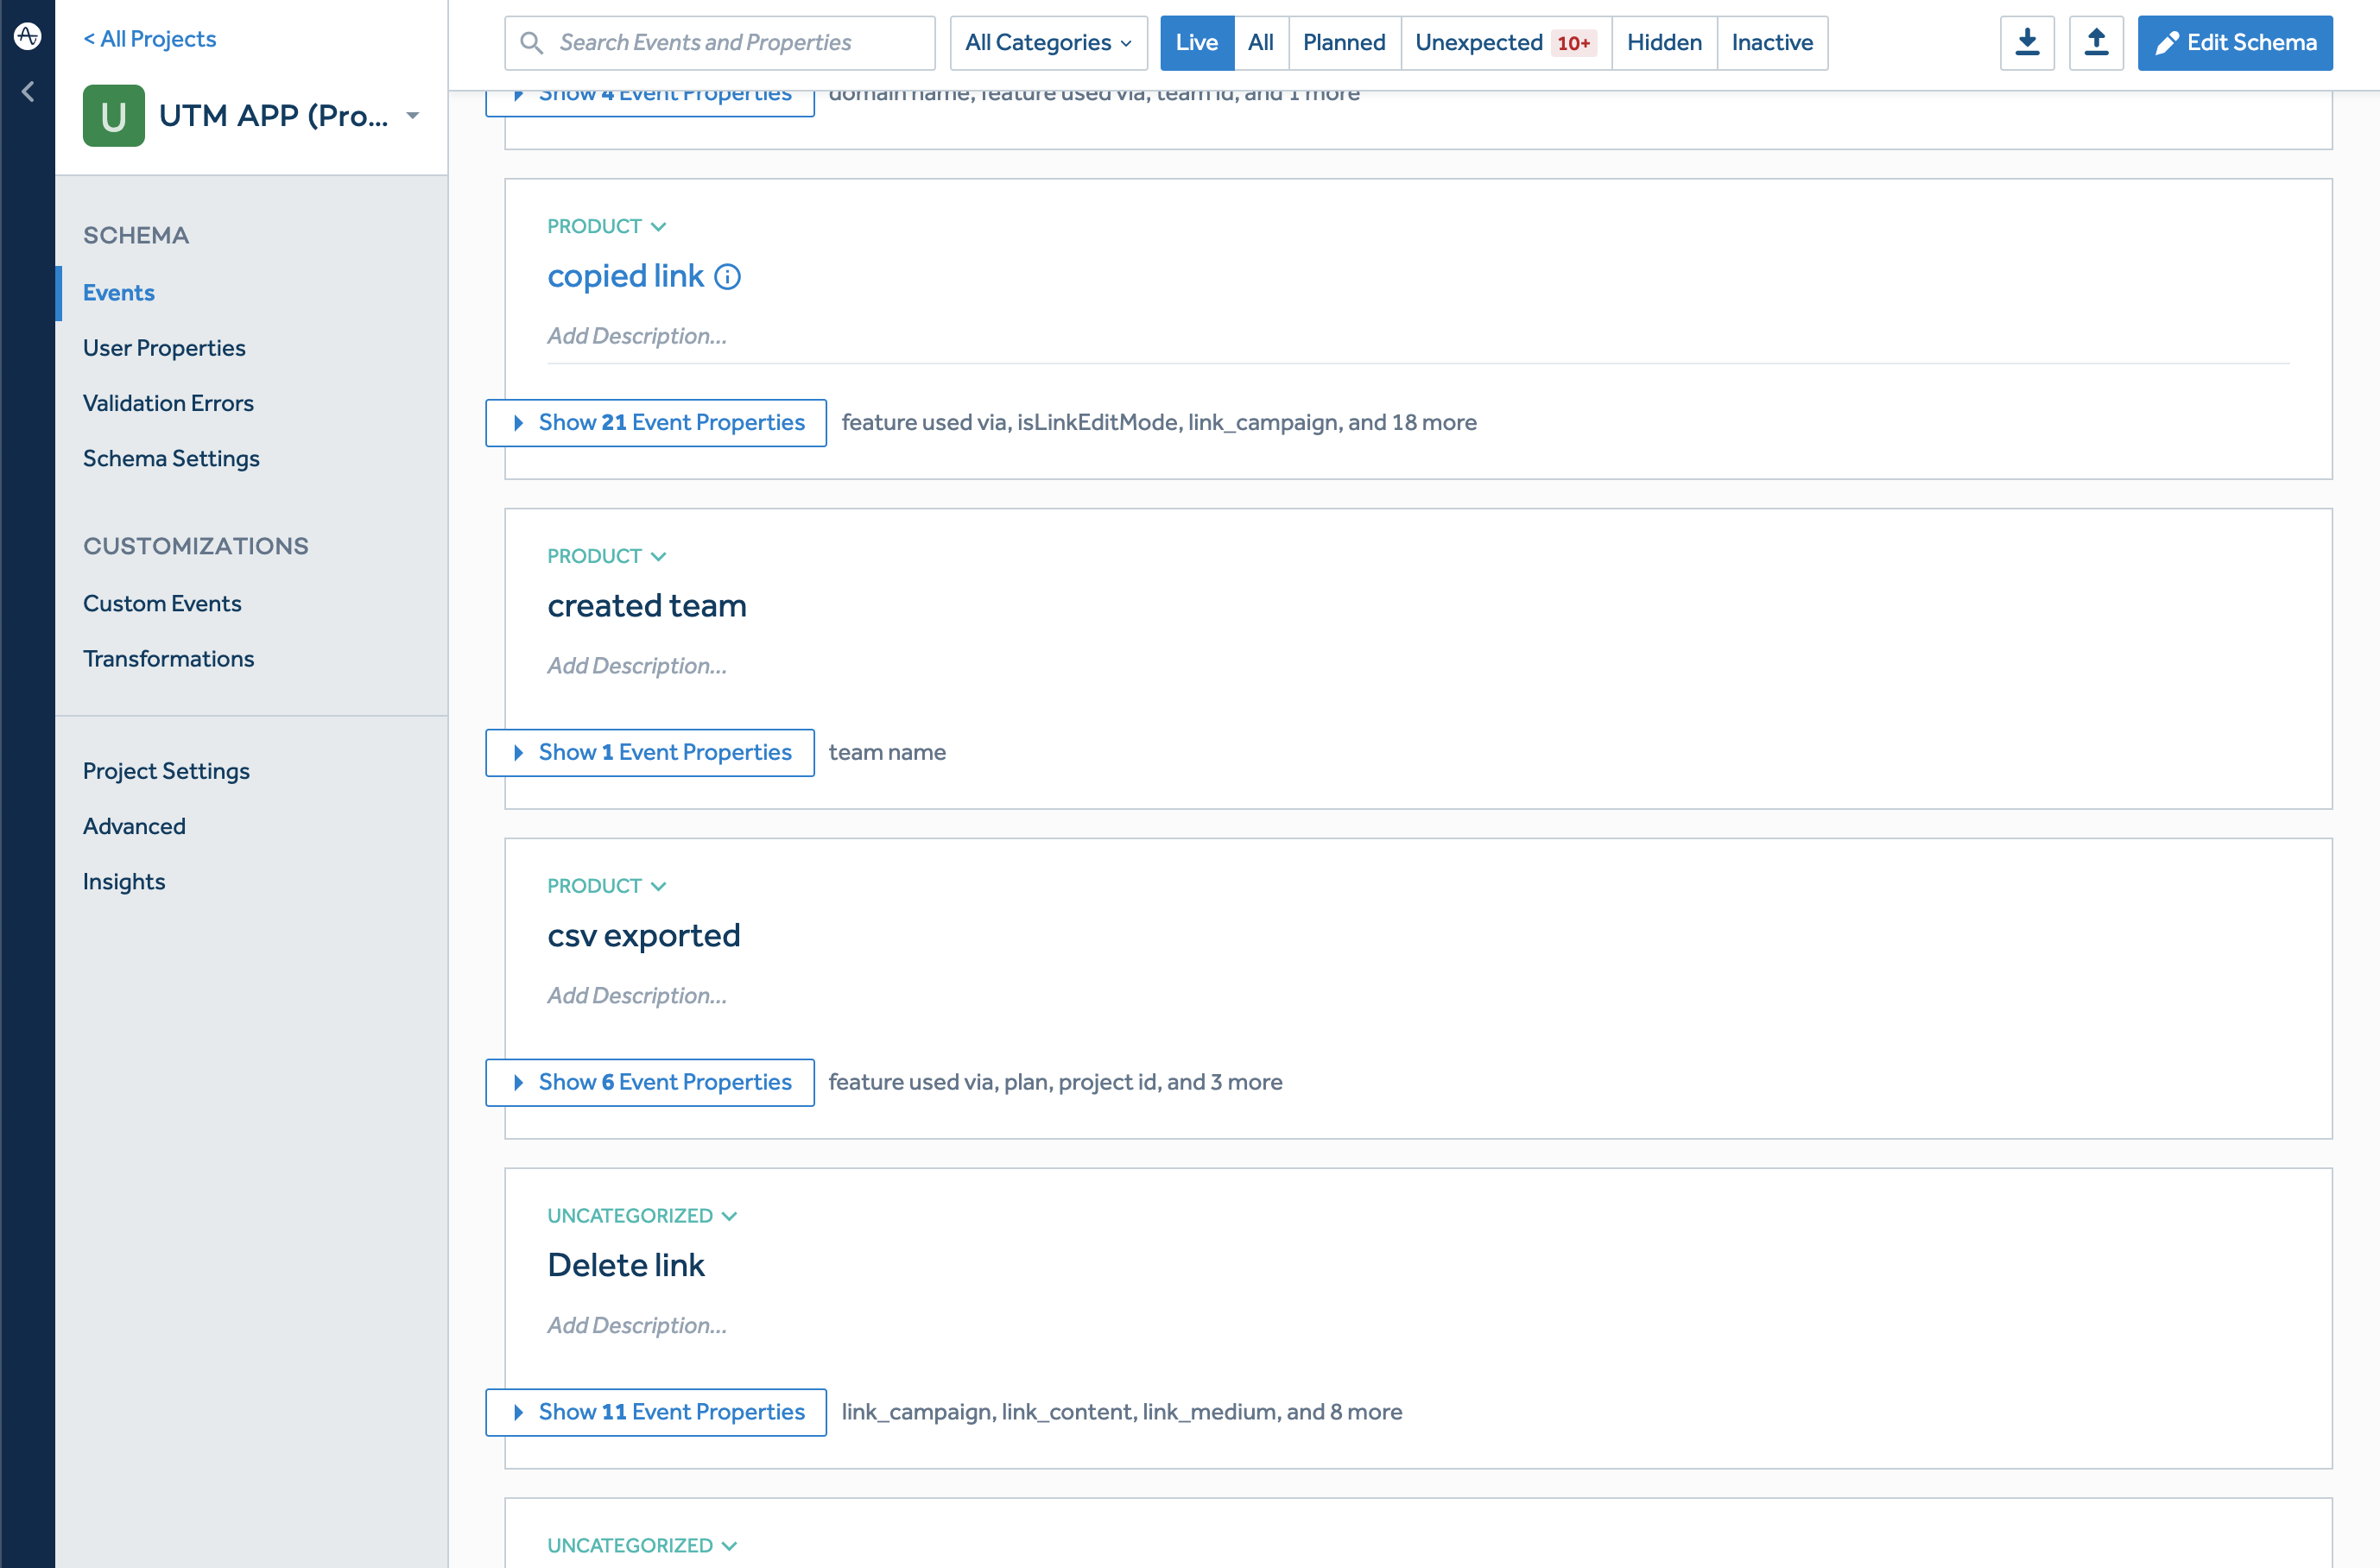Screen dimensions: 2380x1568
Task: Select the Live filter tab
Action: (x=1196, y=43)
